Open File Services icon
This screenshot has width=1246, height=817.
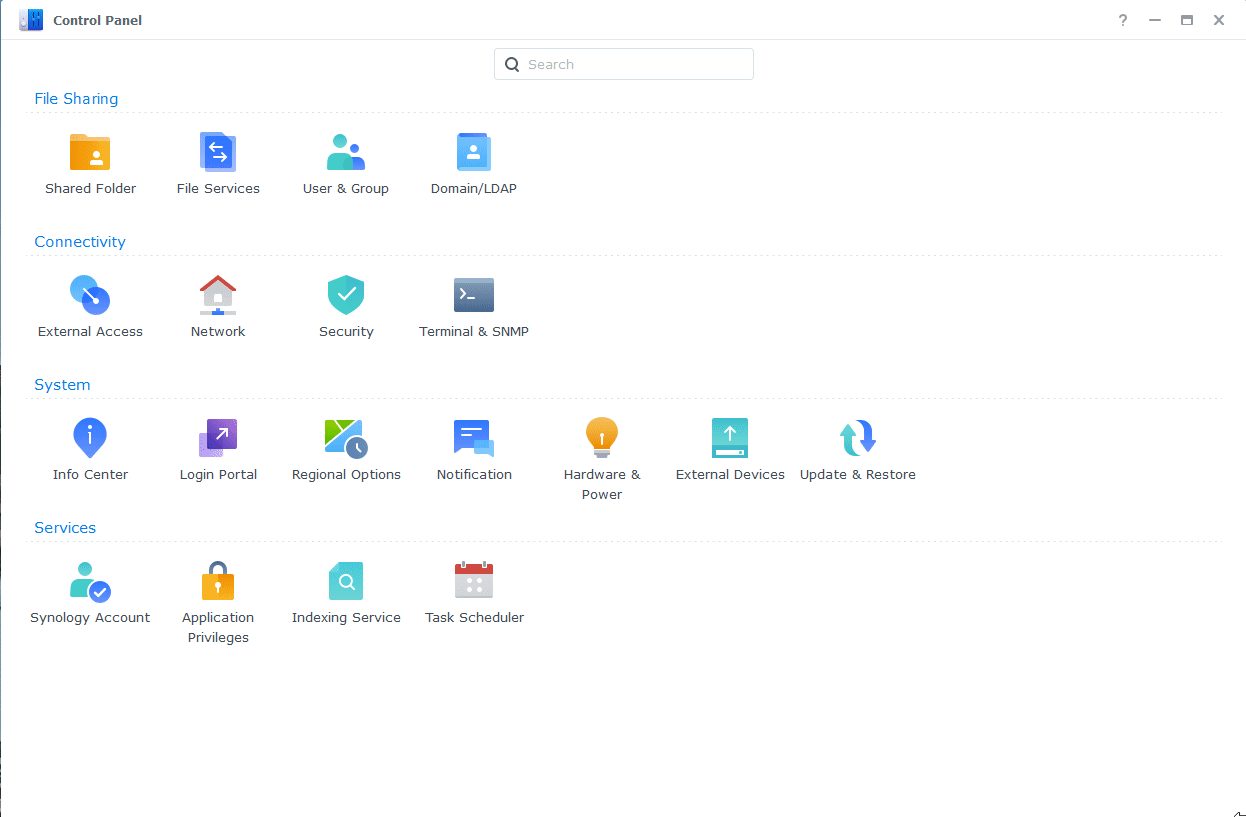click(x=218, y=153)
